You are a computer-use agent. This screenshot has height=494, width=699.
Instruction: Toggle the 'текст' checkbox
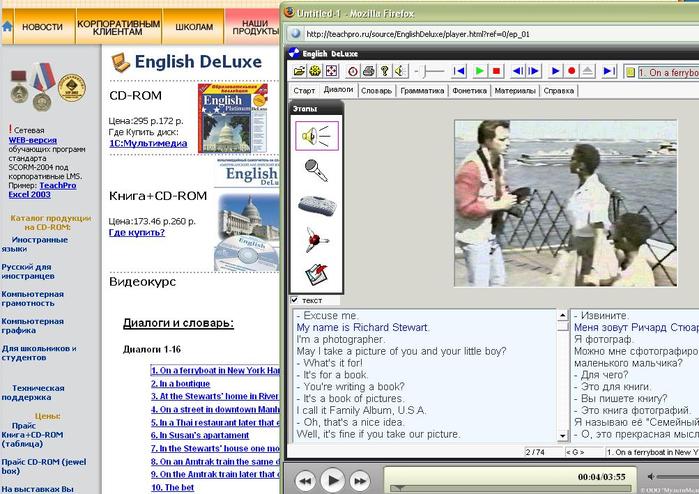tap(294, 300)
